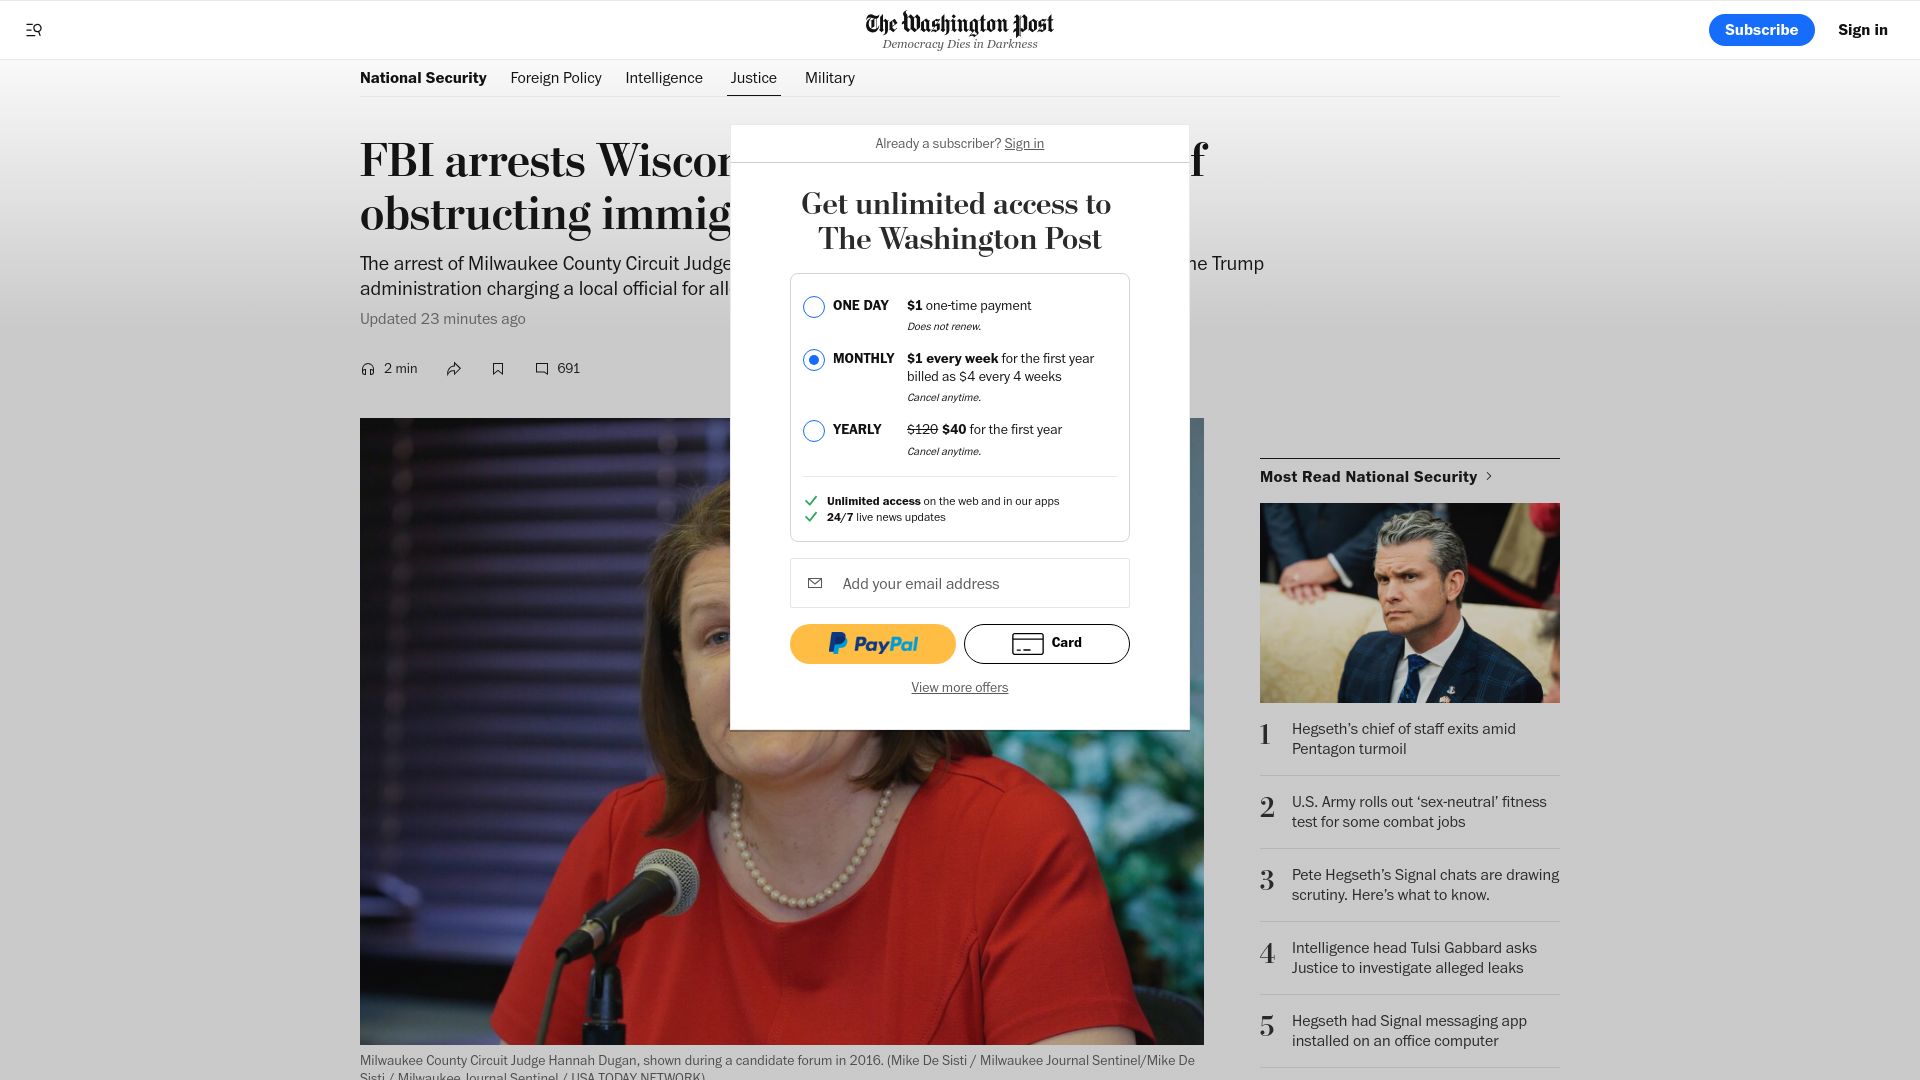Expand Most Read National Security chevron

(1489, 477)
